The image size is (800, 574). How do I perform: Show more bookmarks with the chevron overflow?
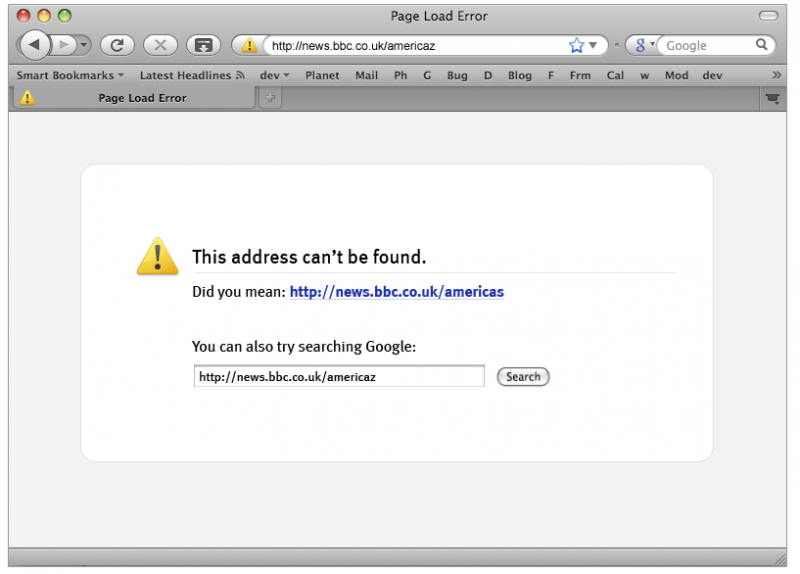tap(777, 75)
